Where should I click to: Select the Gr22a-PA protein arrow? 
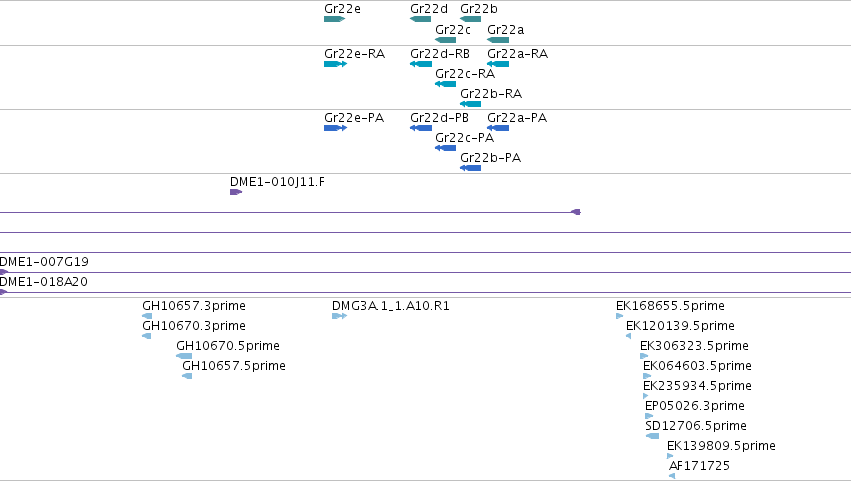[x=498, y=128]
